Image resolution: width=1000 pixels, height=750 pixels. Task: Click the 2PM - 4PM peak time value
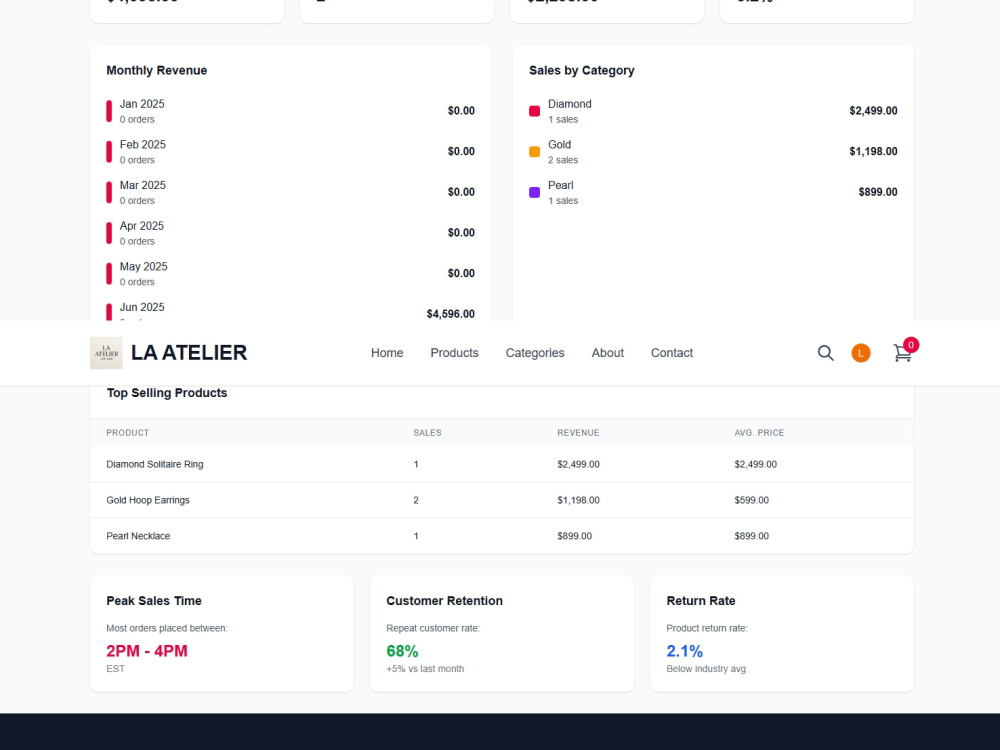coord(147,651)
